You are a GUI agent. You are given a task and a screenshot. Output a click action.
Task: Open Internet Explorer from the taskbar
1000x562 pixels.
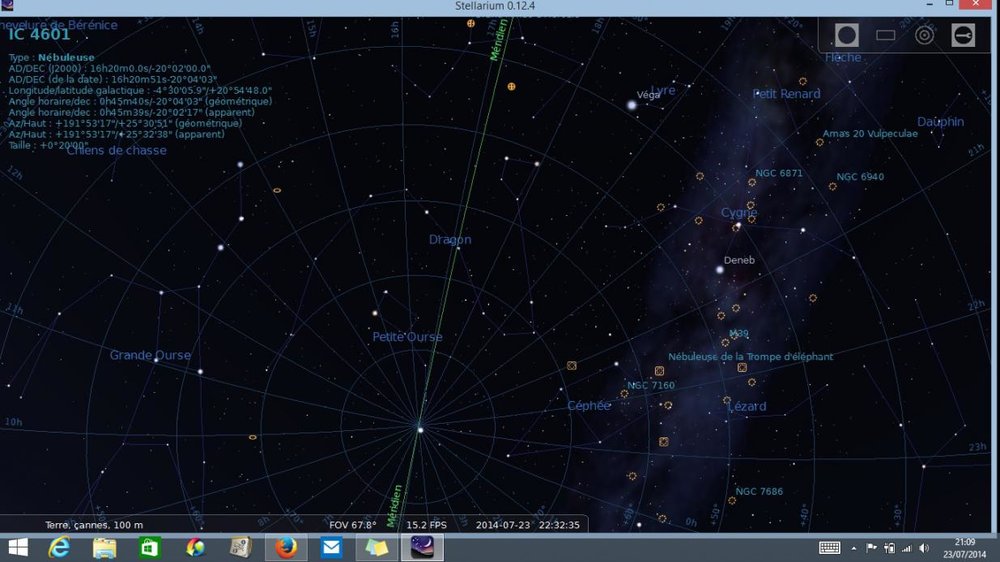59,547
